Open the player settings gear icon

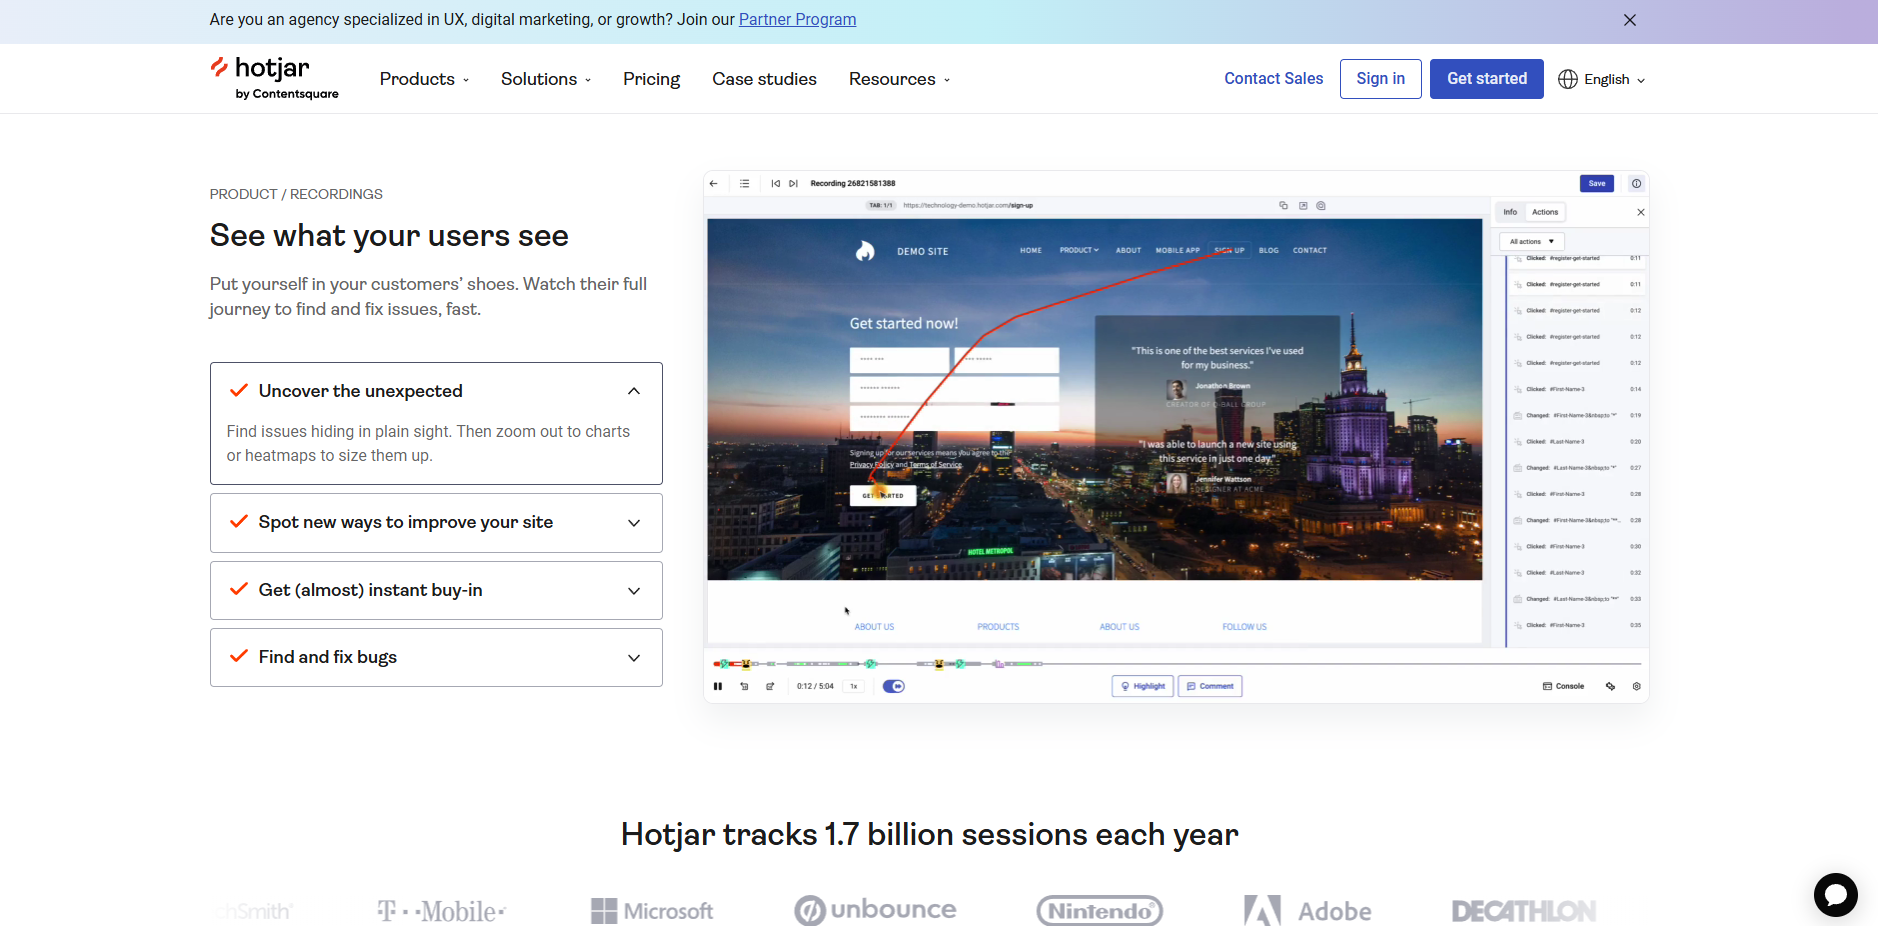[x=1636, y=686]
